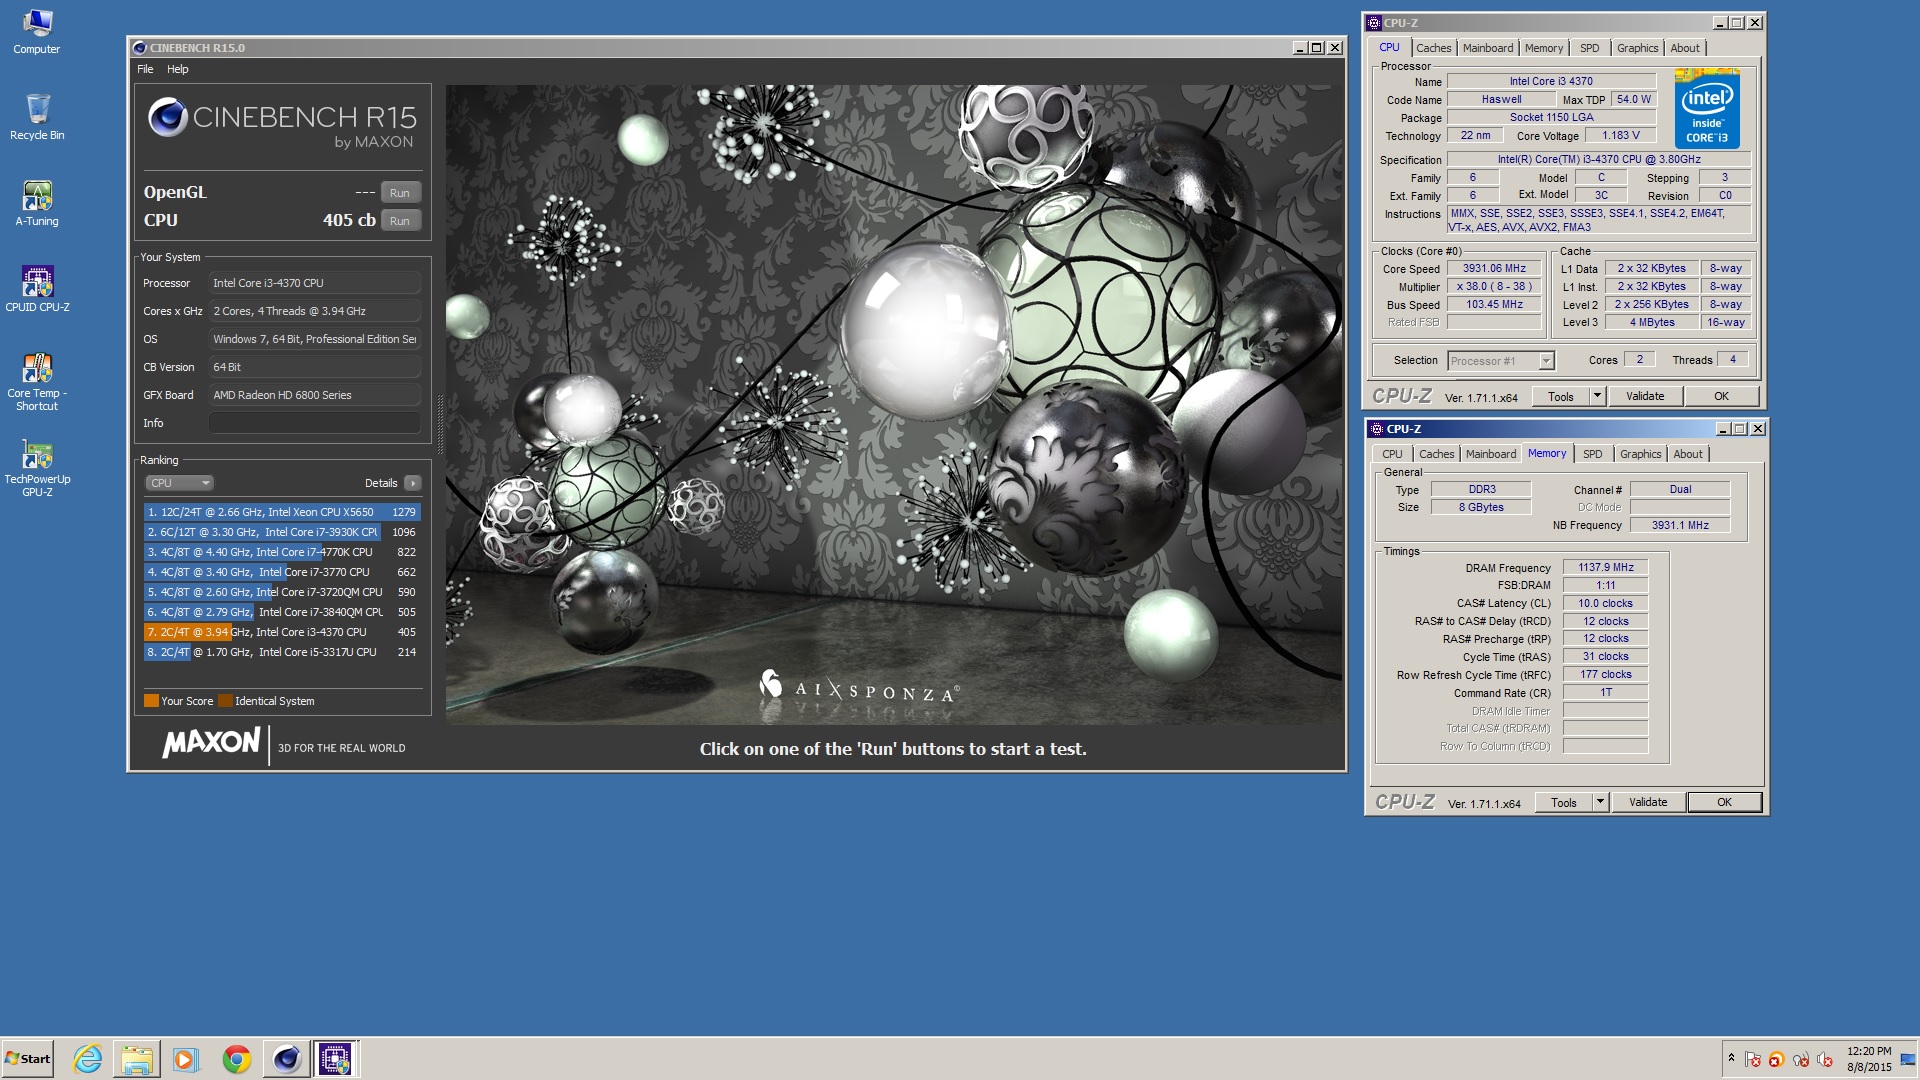Switch to Cinebench via taskbar icon
Image resolution: width=1920 pixels, height=1080 pixels.
point(286,1059)
